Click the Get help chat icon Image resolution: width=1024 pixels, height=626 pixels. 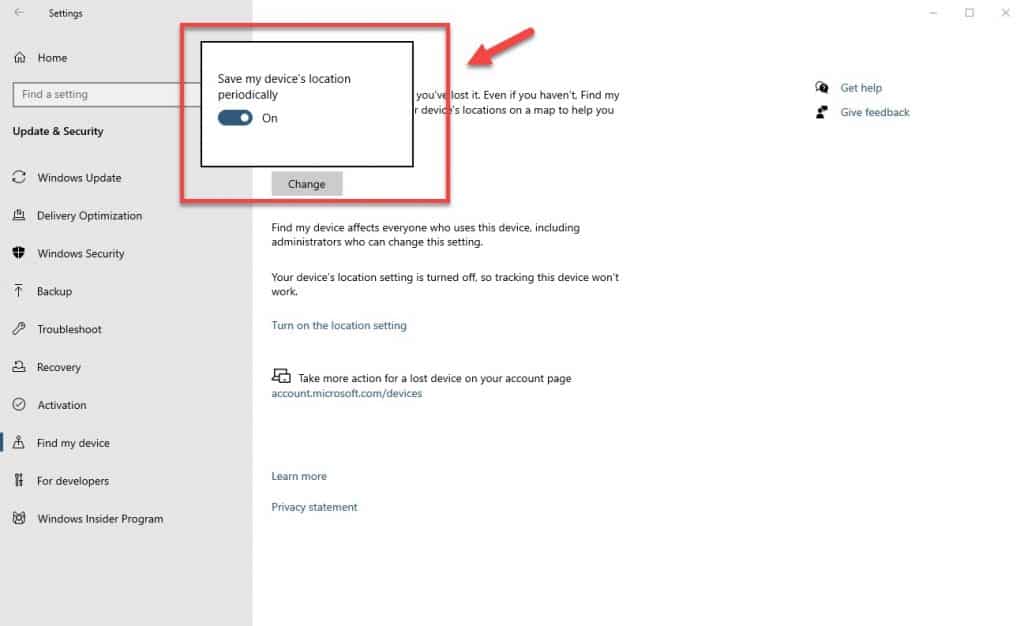(x=822, y=87)
